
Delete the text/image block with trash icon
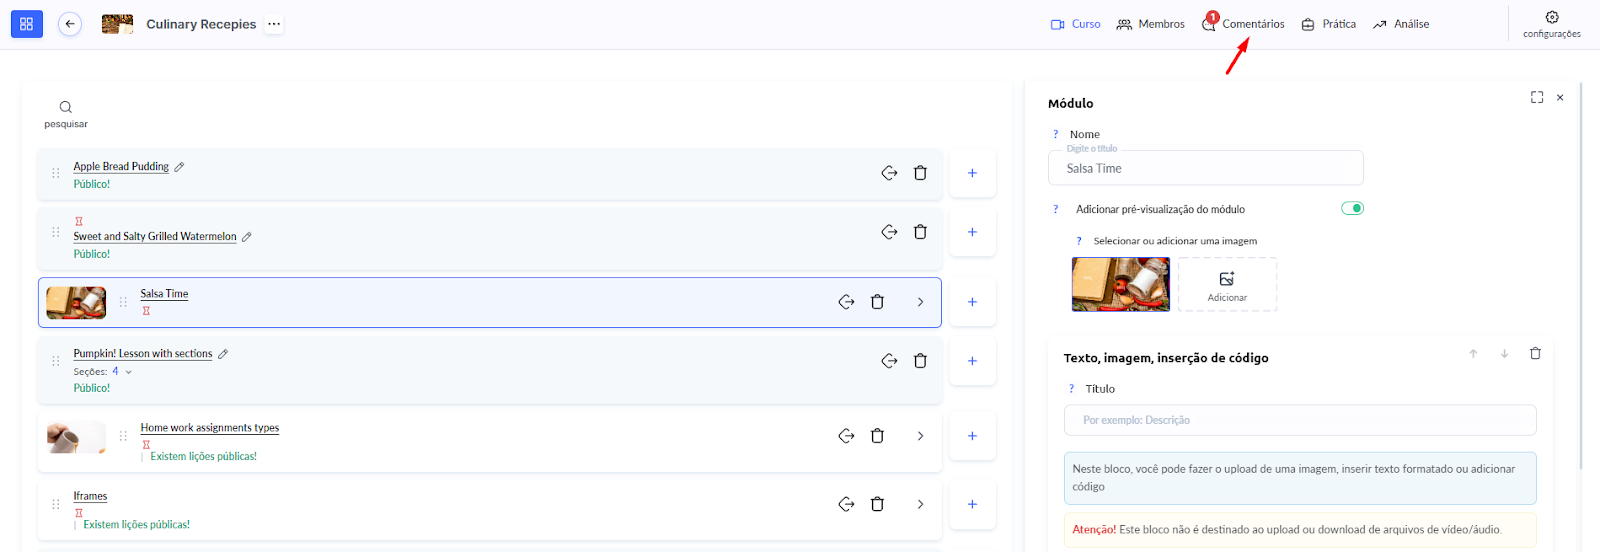click(1535, 354)
